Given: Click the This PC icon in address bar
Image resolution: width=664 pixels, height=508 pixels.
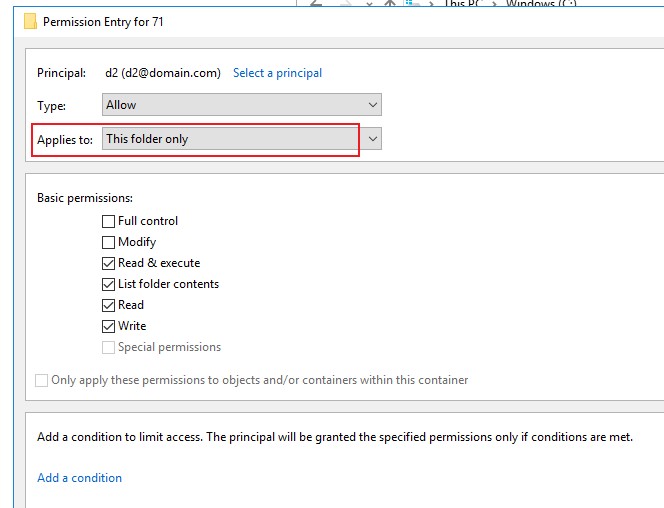Looking at the screenshot, I should 409,3.
